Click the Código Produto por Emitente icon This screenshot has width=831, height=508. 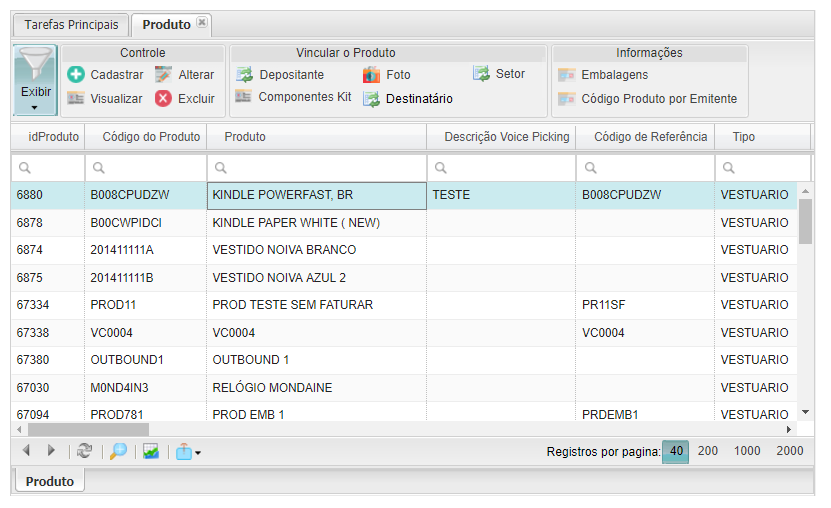(567, 99)
